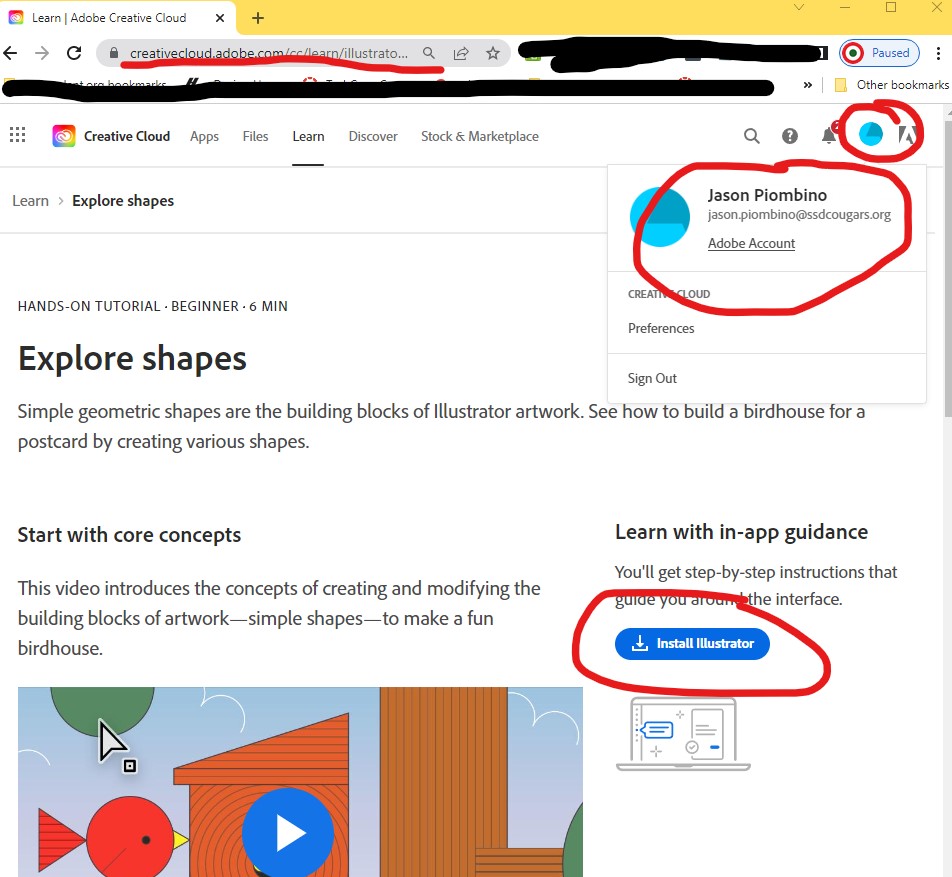Click the address bar URL
Screen dimensions: 952x877
pyautogui.click(x=268, y=53)
